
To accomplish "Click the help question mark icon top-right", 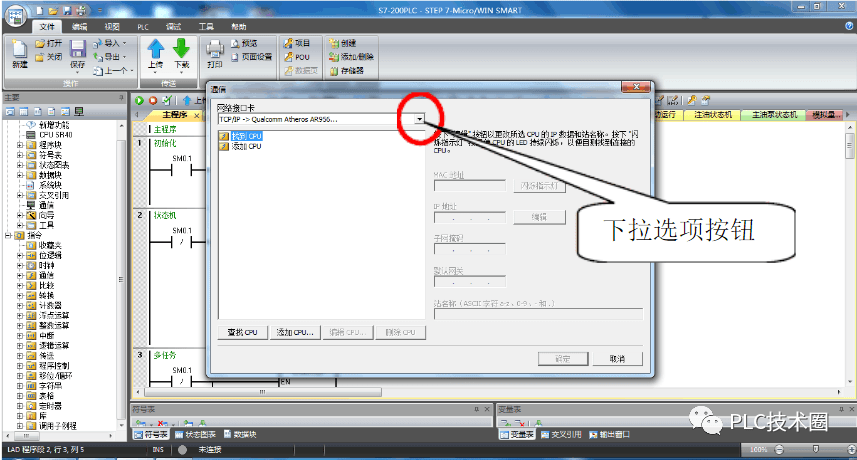I will click(x=849, y=26).
